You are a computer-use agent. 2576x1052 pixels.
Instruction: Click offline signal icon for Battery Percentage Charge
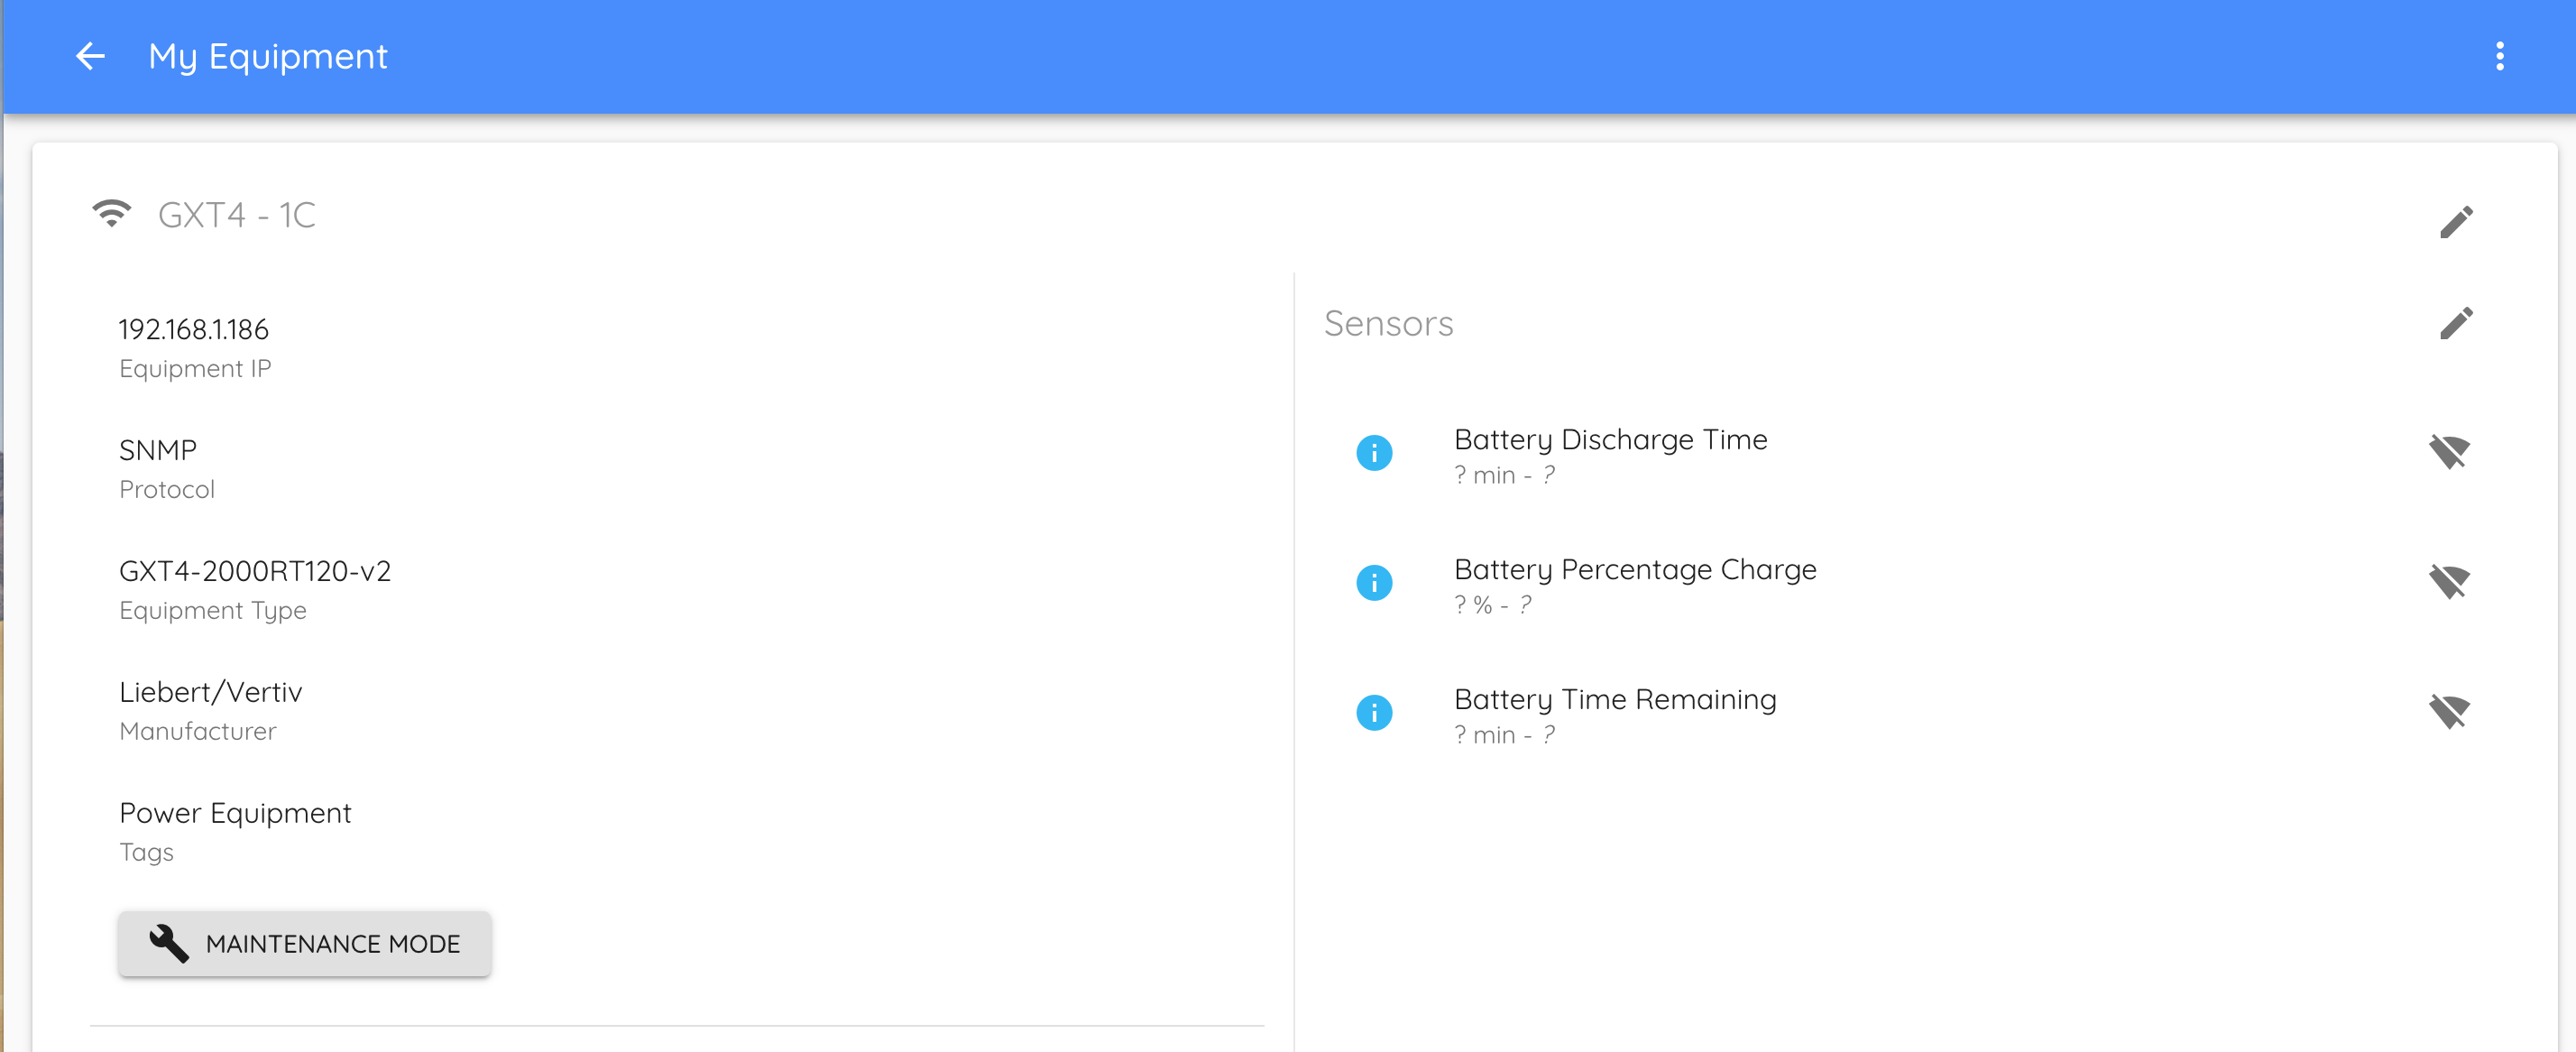[2449, 583]
